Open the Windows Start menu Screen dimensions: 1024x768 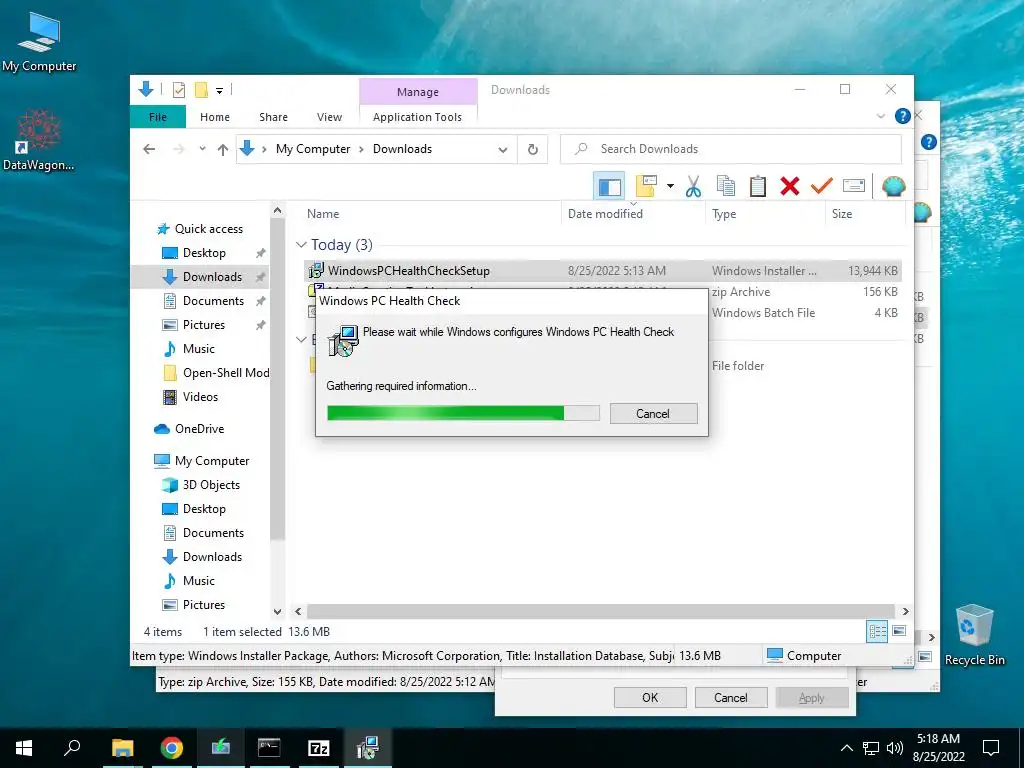(x=24, y=748)
